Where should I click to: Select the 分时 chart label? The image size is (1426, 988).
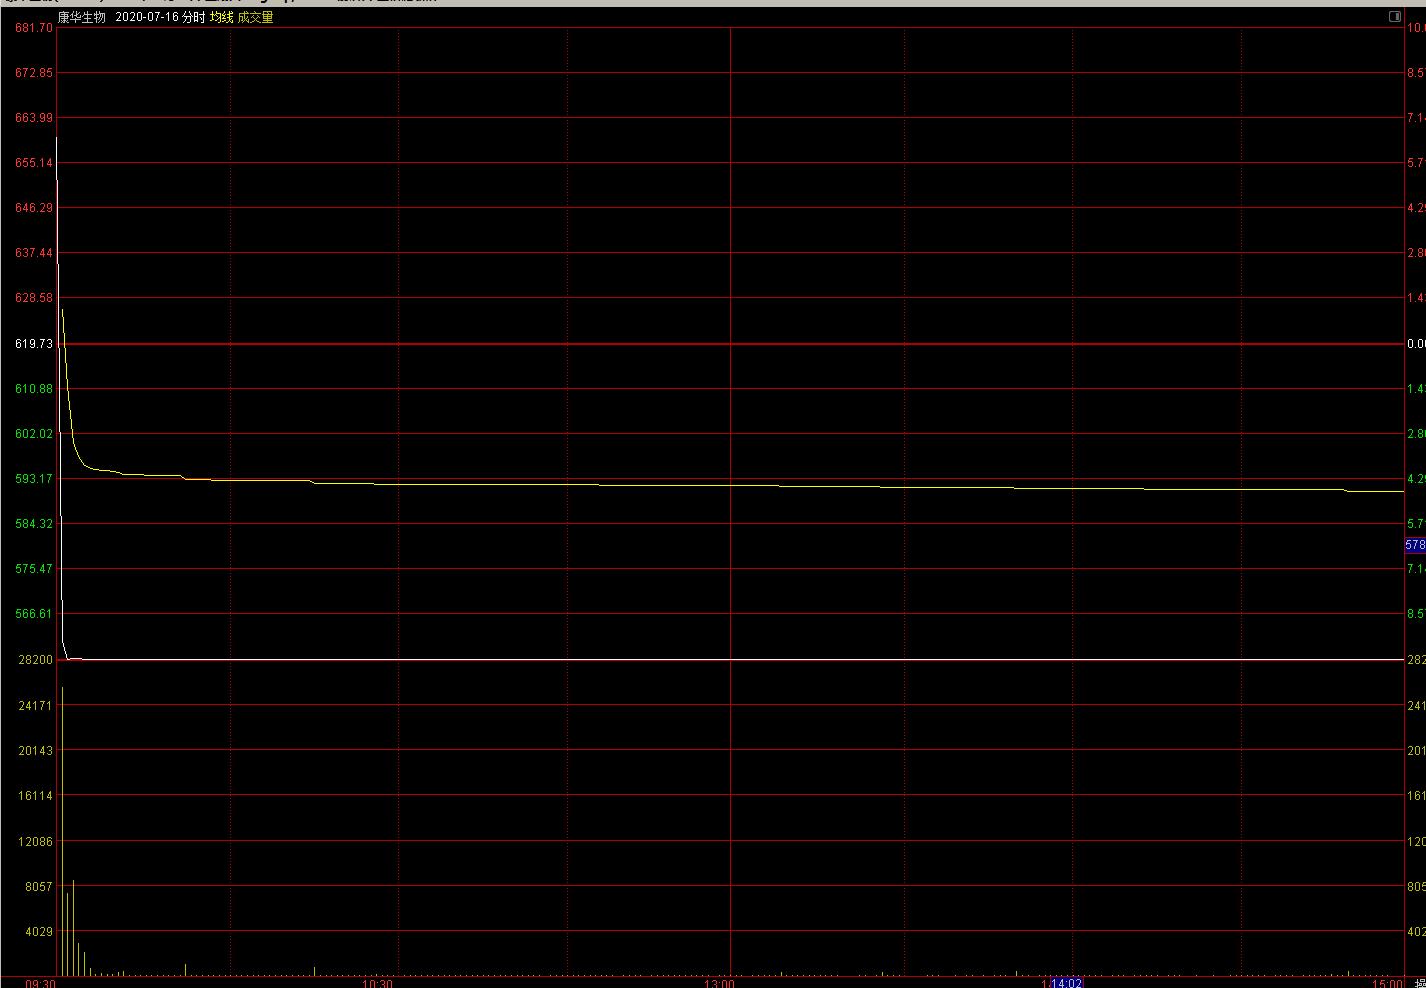pyautogui.click(x=193, y=18)
